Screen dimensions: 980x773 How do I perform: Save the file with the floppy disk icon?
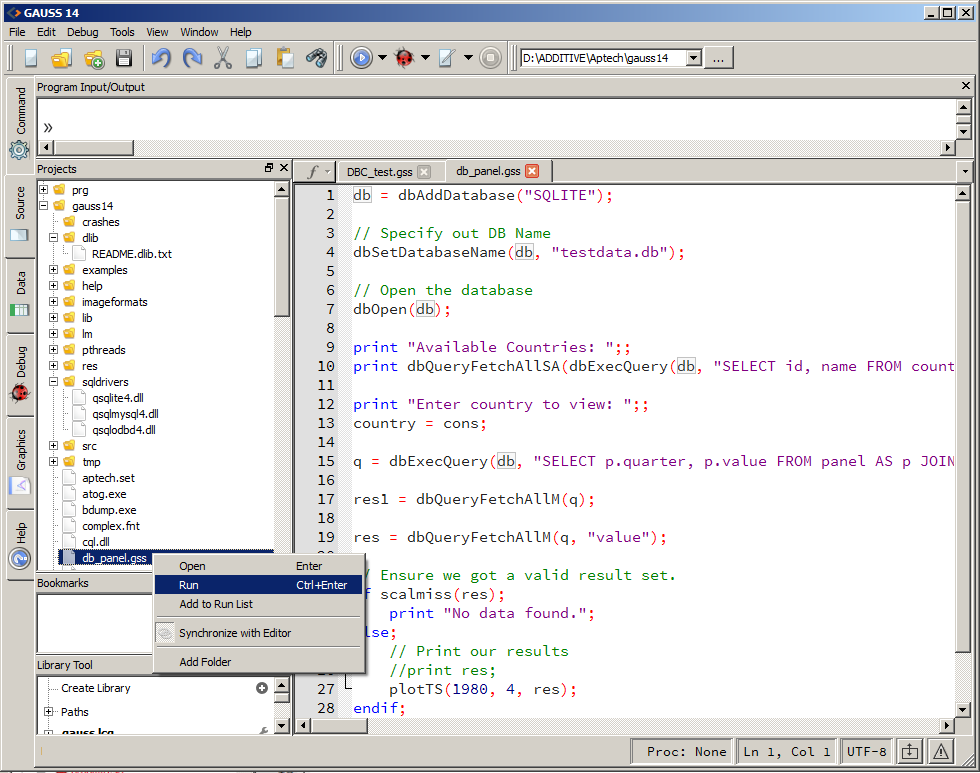(124, 58)
